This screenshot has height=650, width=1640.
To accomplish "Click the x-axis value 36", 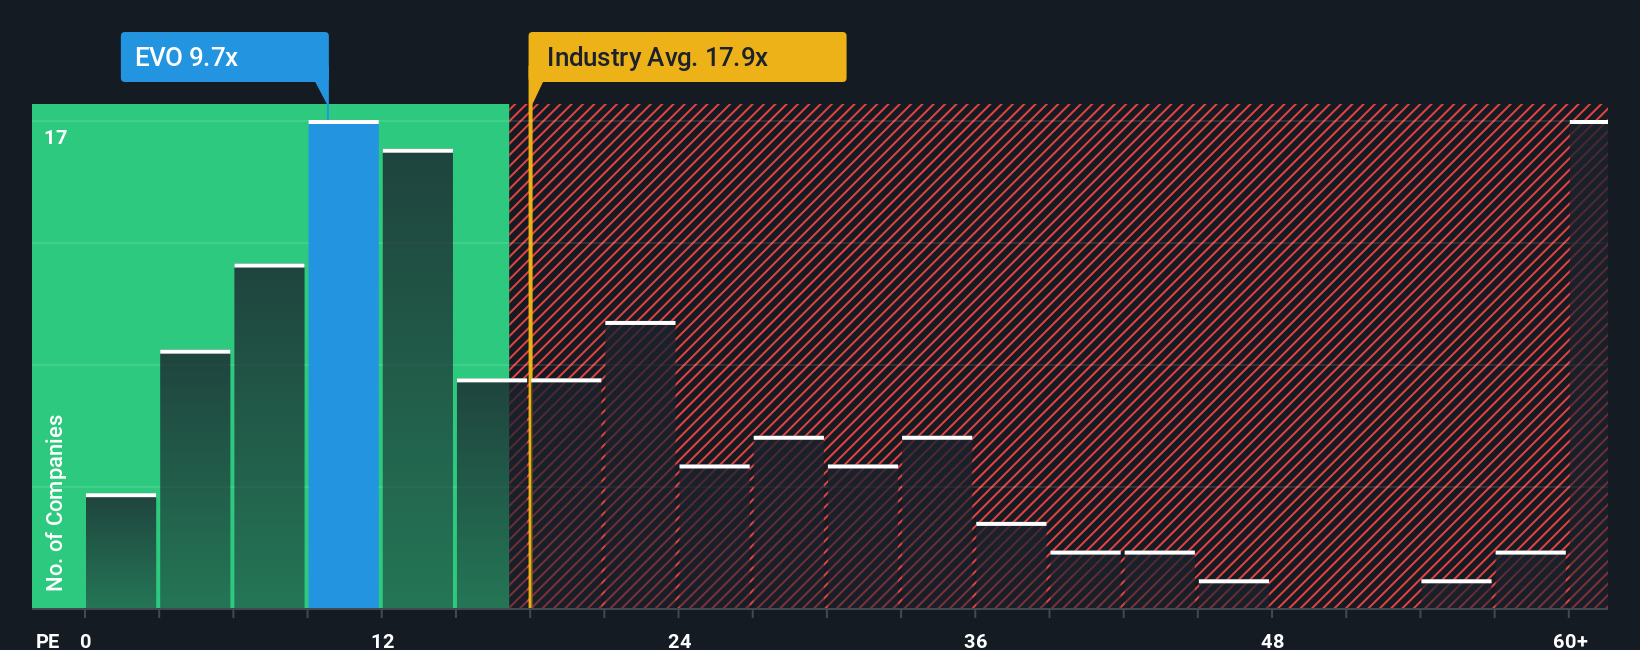I will [976, 640].
